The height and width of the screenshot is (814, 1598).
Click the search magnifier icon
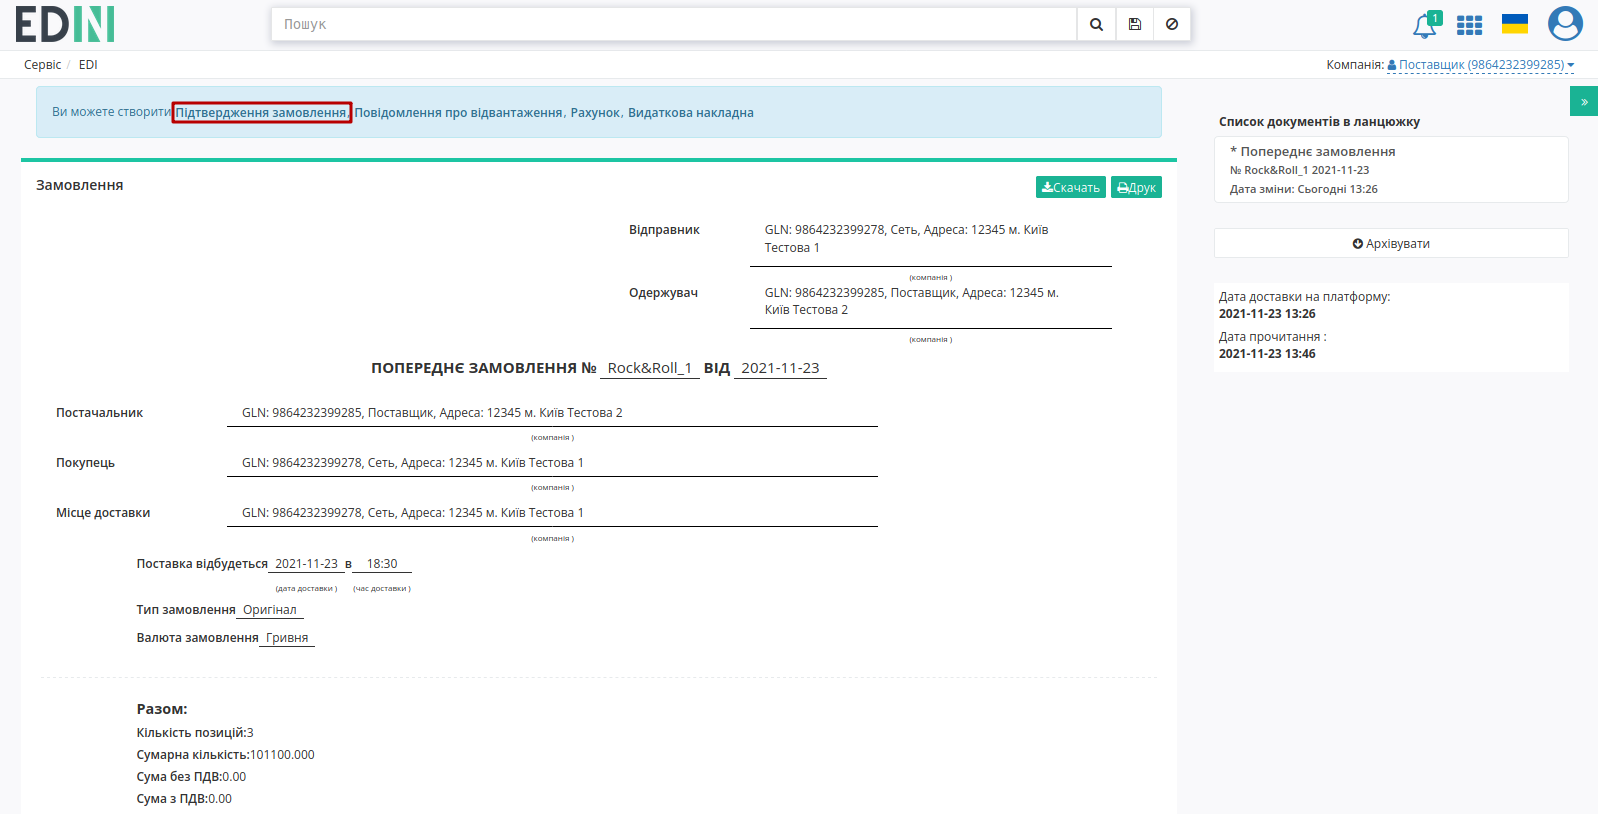pos(1096,24)
